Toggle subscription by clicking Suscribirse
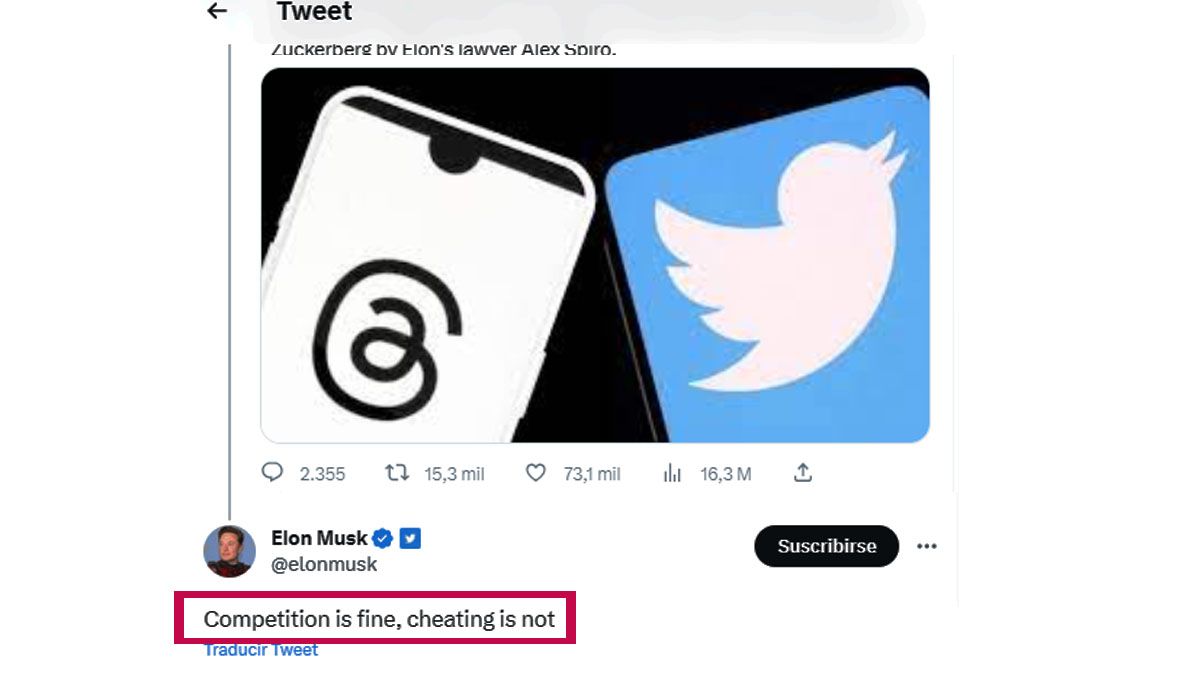Screen dimensions: 1200x675 (x=826, y=546)
